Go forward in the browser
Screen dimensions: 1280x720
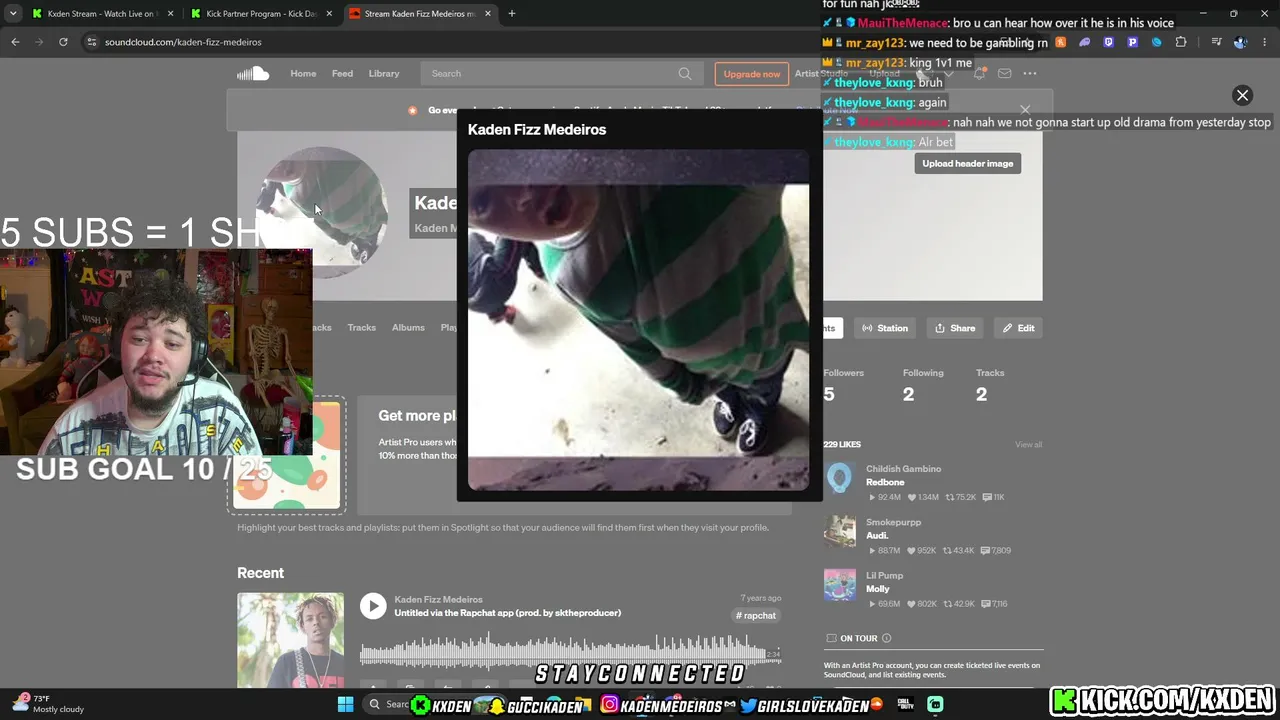click(x=39, y=42)
